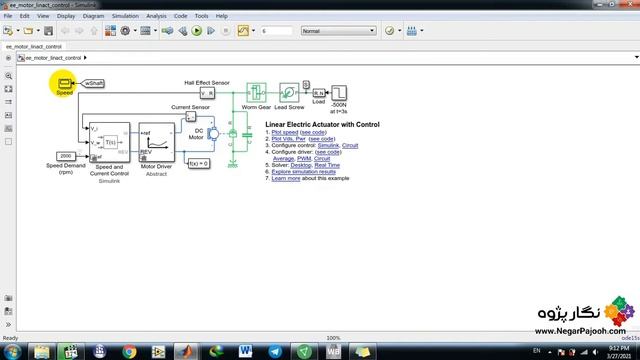
Task: Open the Simulation menu
Action: coord(125,16)
